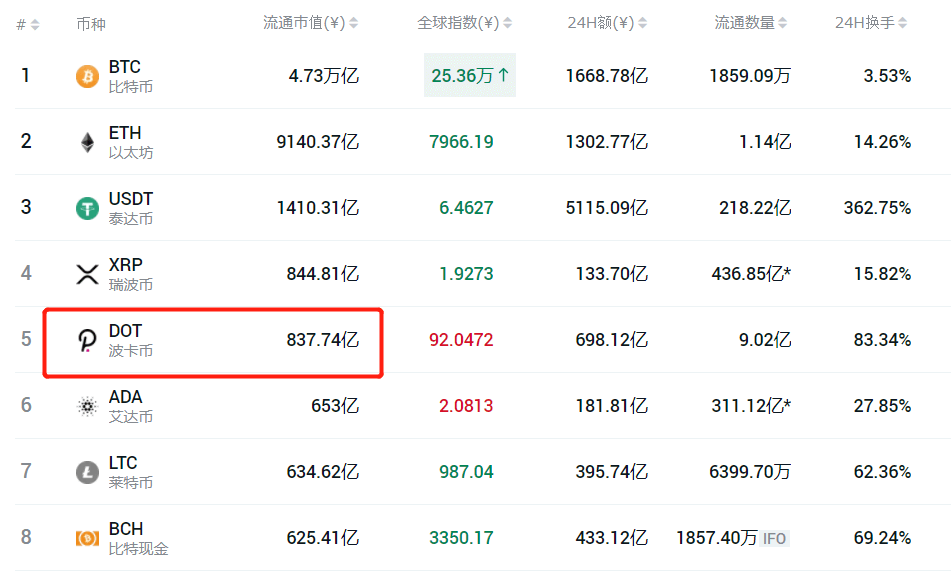The height and width of the screenshot is (578, 951).
Task: Click XRP circulating supply 436.85亿*
Action: pos(751,274)
